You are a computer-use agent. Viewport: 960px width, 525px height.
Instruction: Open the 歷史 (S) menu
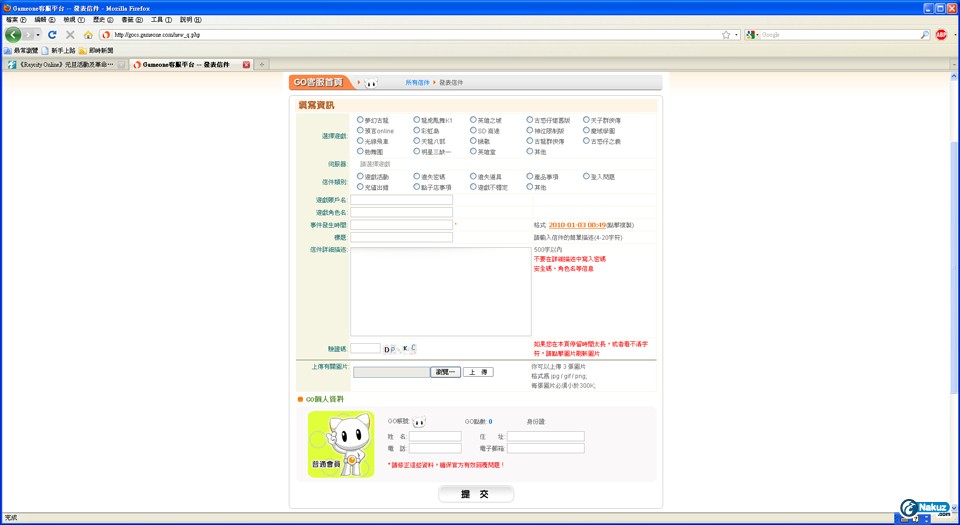coord(103,20)
